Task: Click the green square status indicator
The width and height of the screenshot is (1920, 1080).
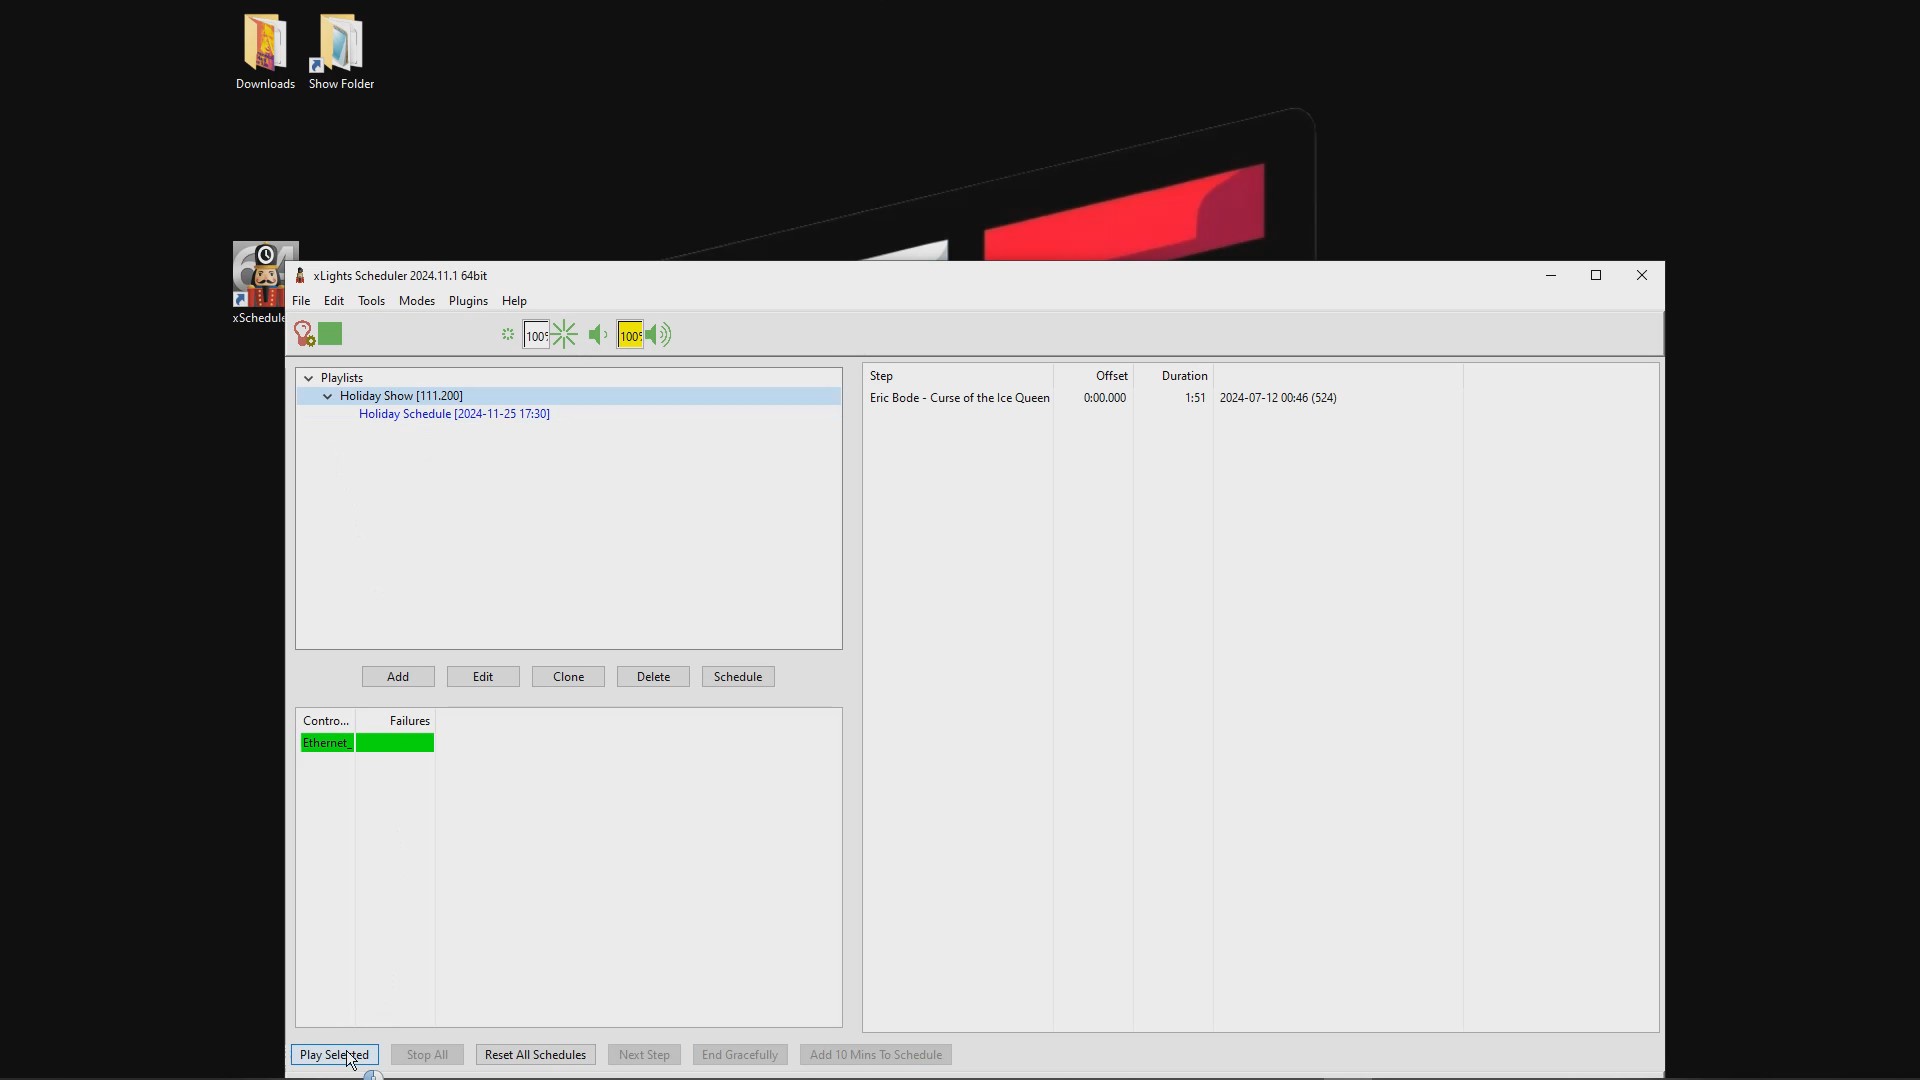Action: pyautogui.click(x=330, y=334)
